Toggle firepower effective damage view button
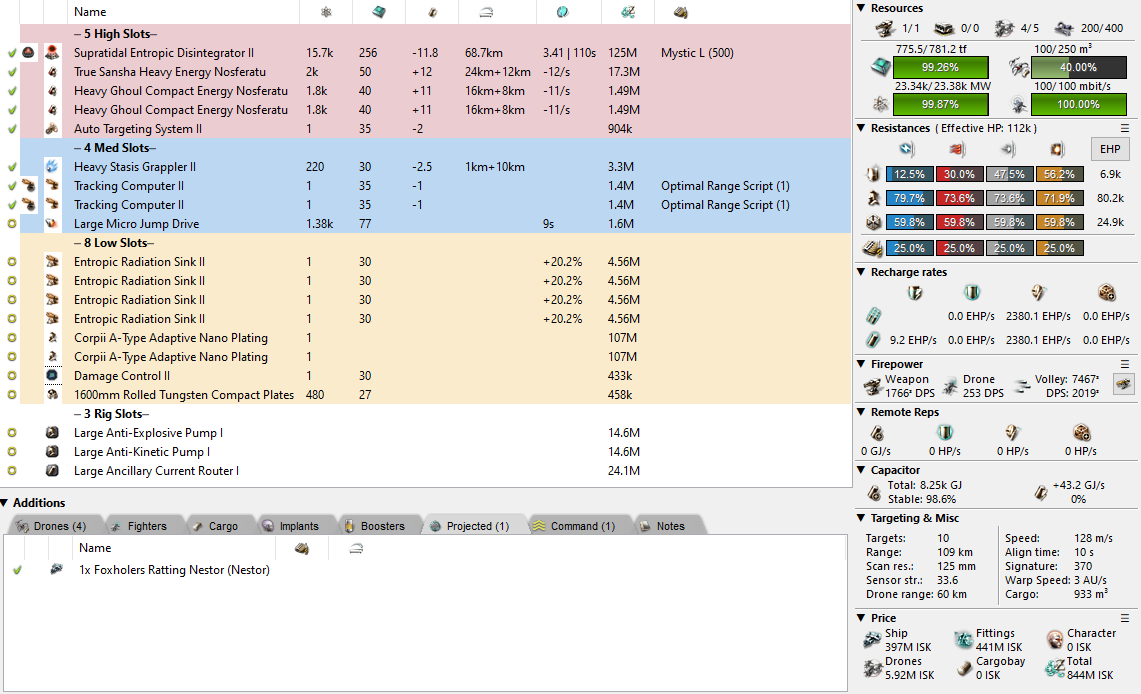This screenshot has width=1141, height=694. coord(1124,384)
